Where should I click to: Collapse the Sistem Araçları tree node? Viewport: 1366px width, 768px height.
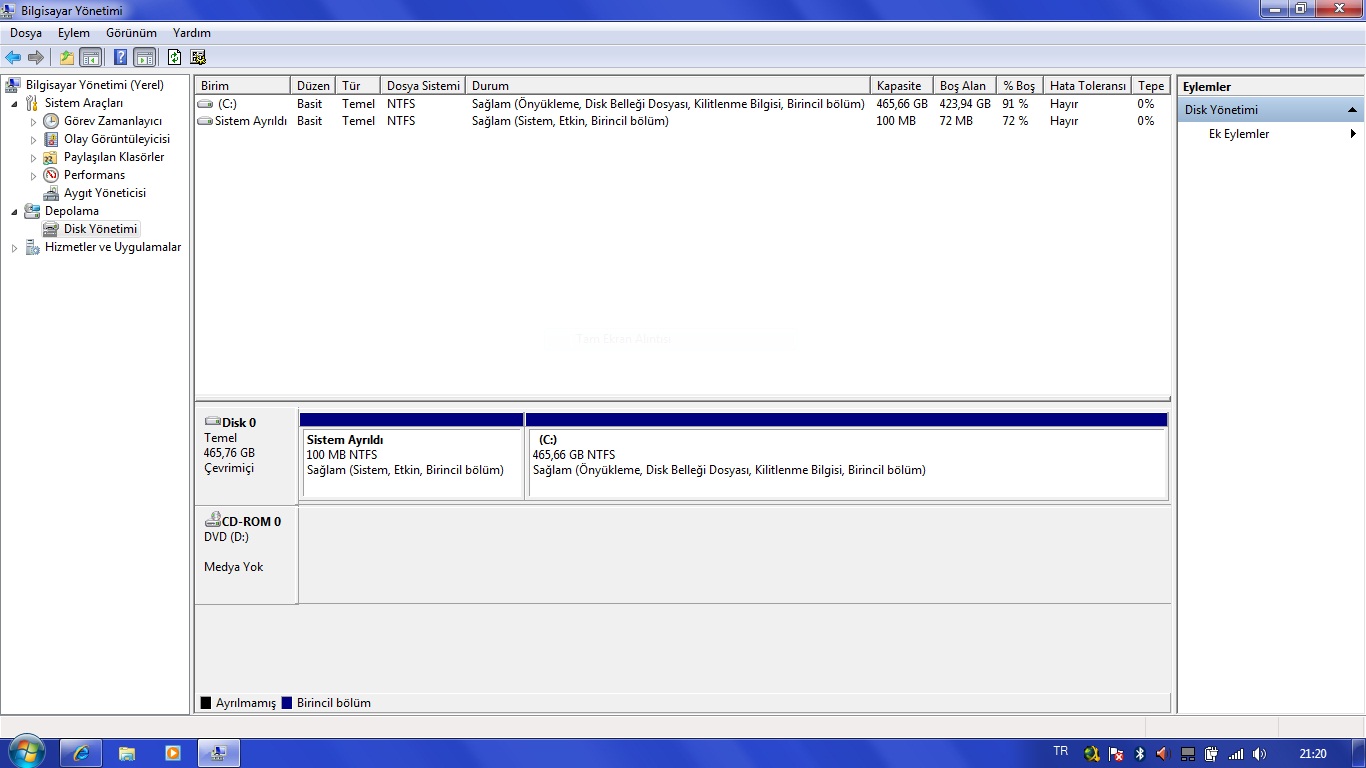(14, 103)
